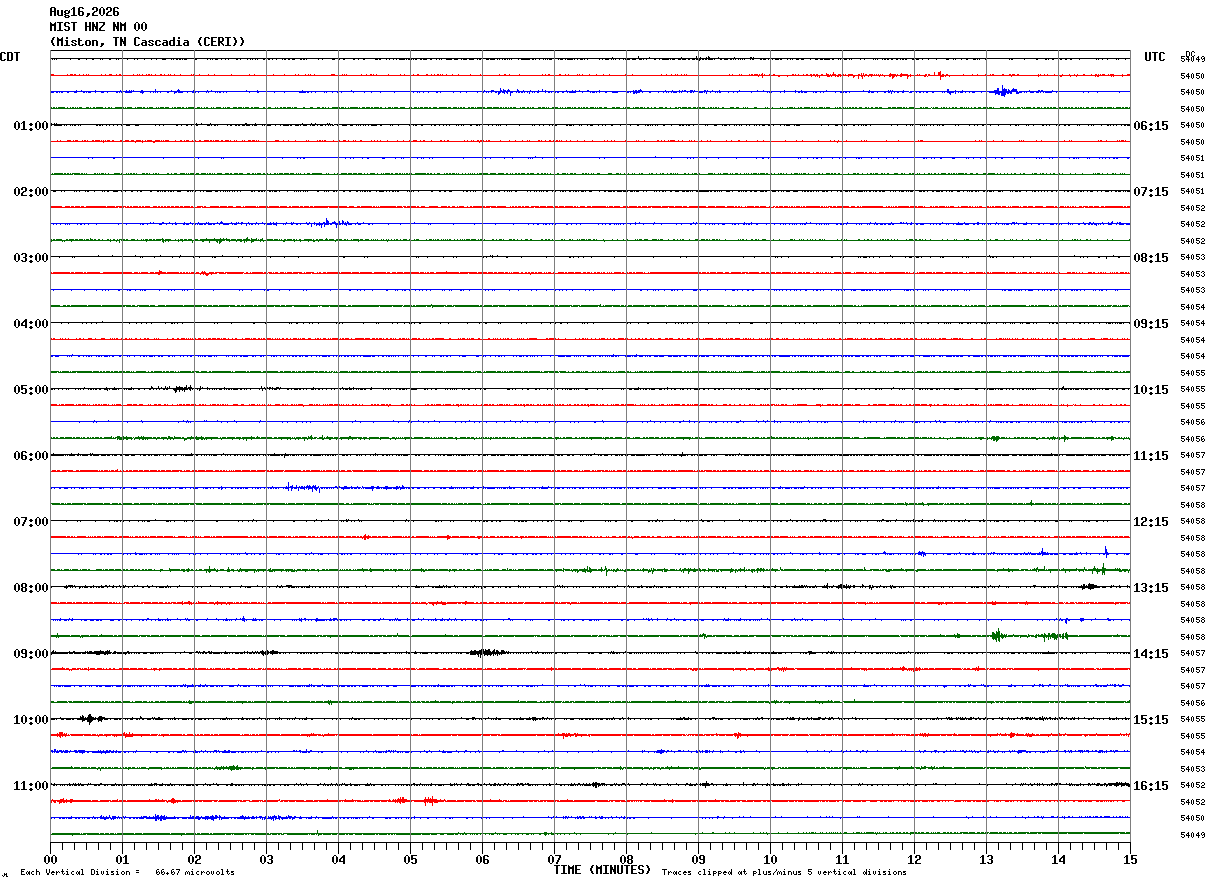1210x886 pixels.
Task: Click the 06:15 UTC time label
Action: (x=1152, y=126)
